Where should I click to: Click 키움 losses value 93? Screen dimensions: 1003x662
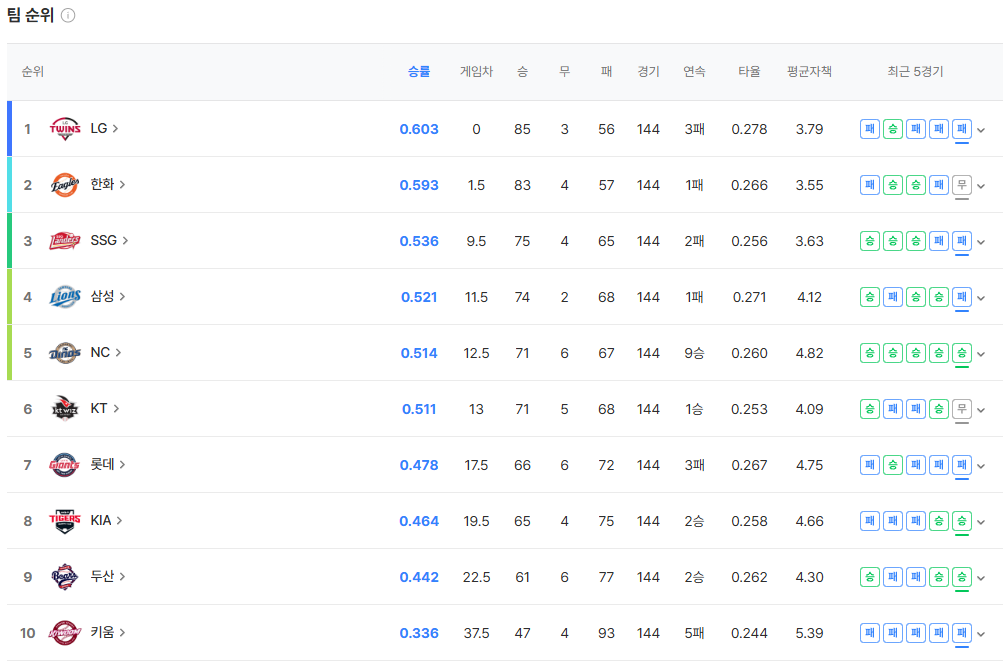coord(606,633)
